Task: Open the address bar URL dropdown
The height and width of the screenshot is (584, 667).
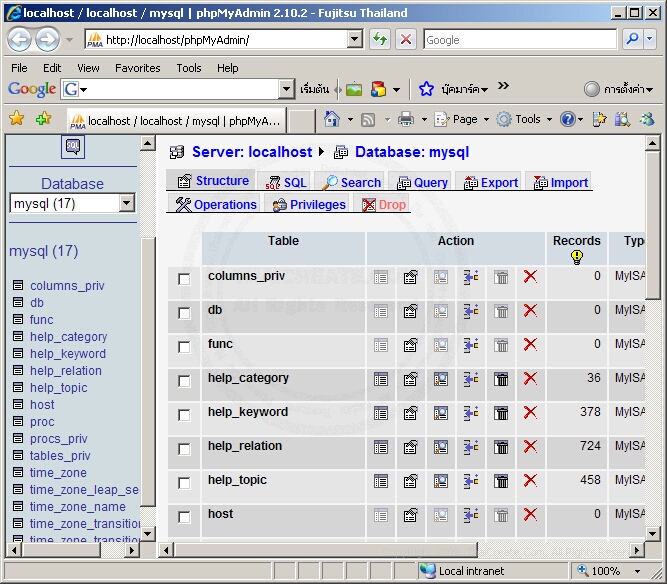Action: pyautogui.click(x=354, y=40)
